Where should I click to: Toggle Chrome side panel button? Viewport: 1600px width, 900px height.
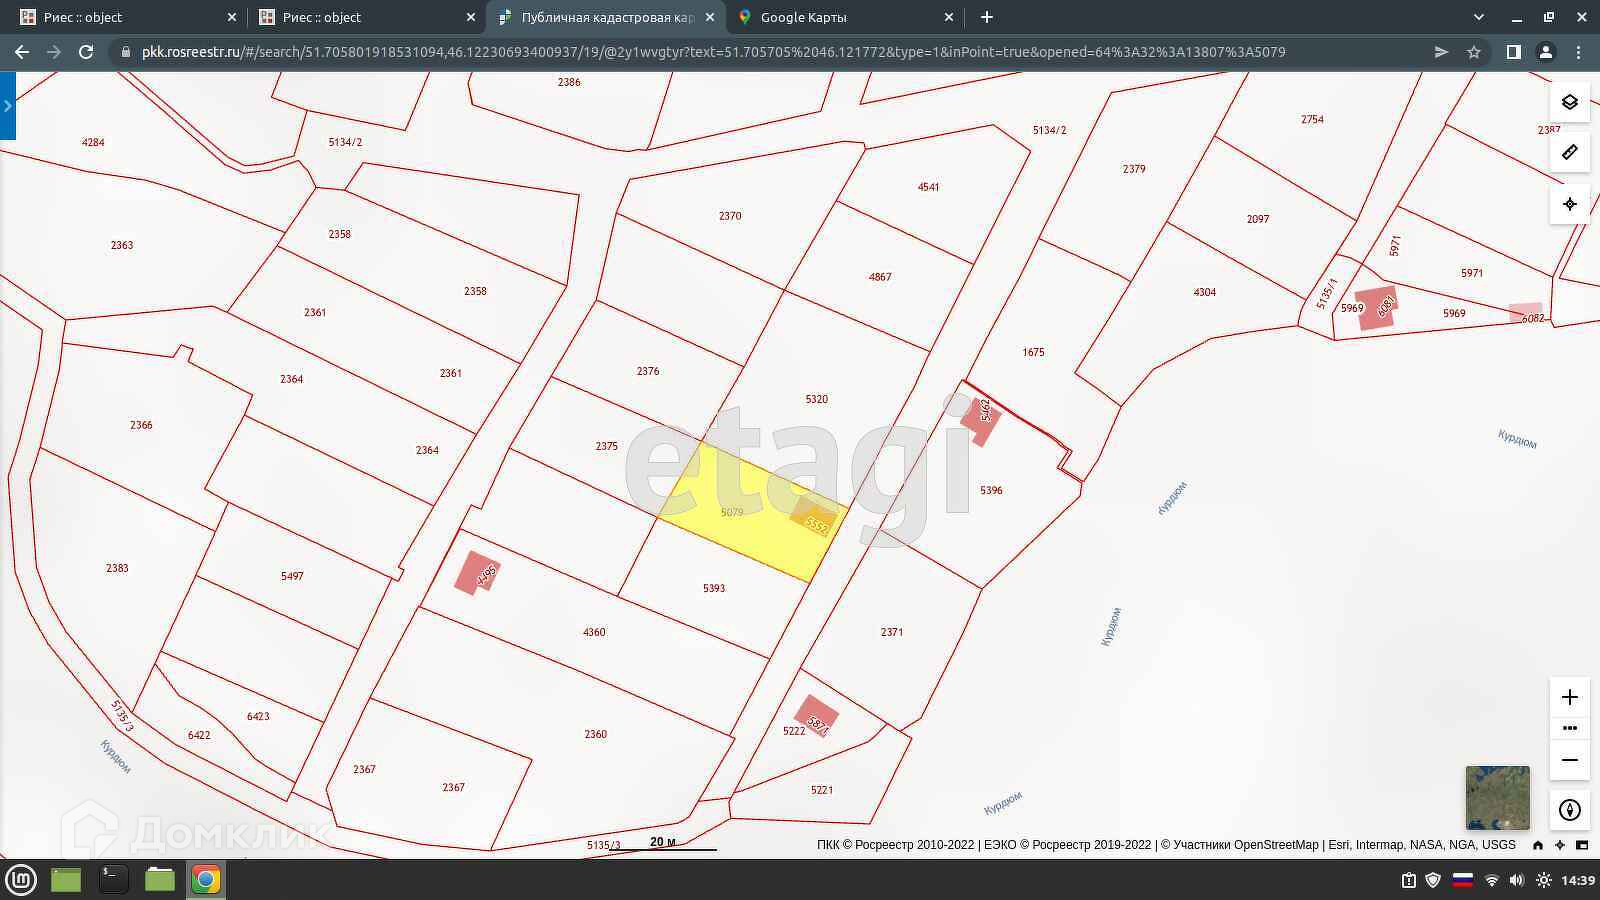click(1513, 52)
